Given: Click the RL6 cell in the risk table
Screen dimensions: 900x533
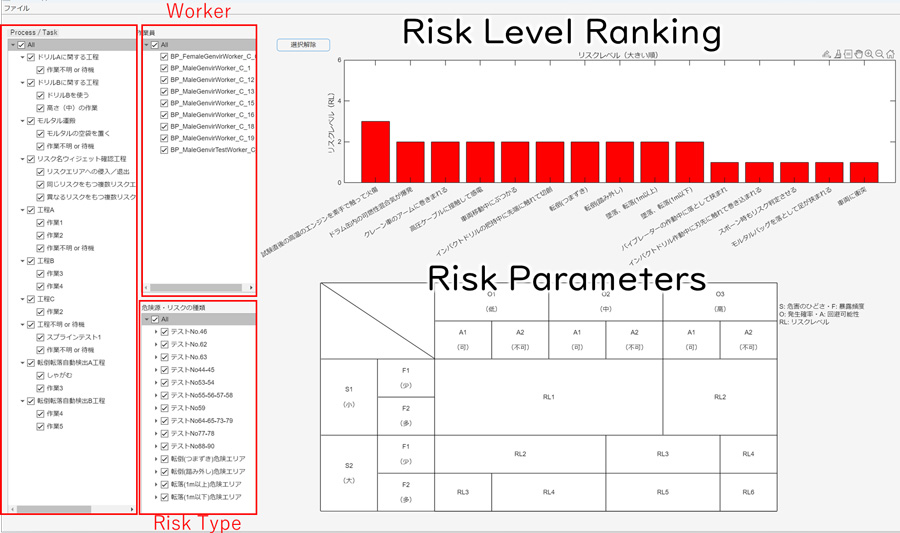Looking at the screenshot, I should click(x=748, y=492).
